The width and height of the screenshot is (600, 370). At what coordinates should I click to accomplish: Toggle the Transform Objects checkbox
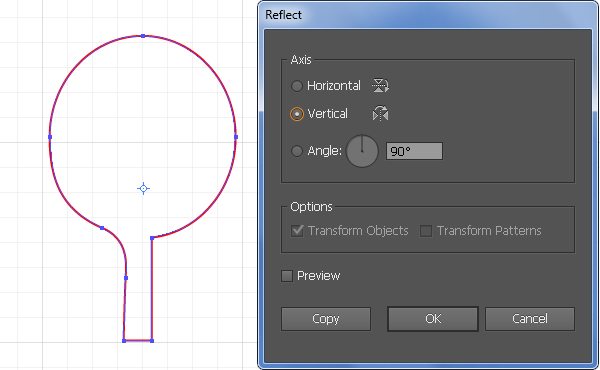point(297,231)
